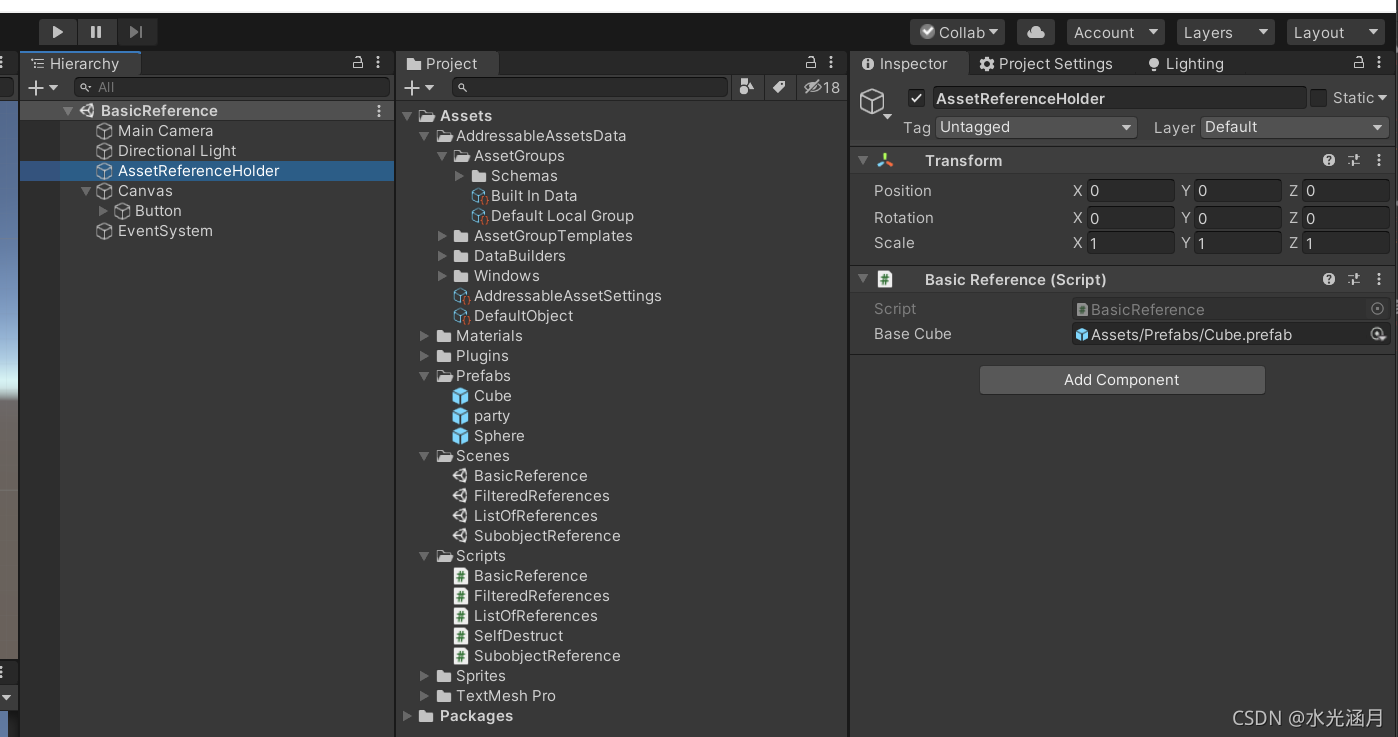Open the Static flags dropdown arrow

(1383, 98)
